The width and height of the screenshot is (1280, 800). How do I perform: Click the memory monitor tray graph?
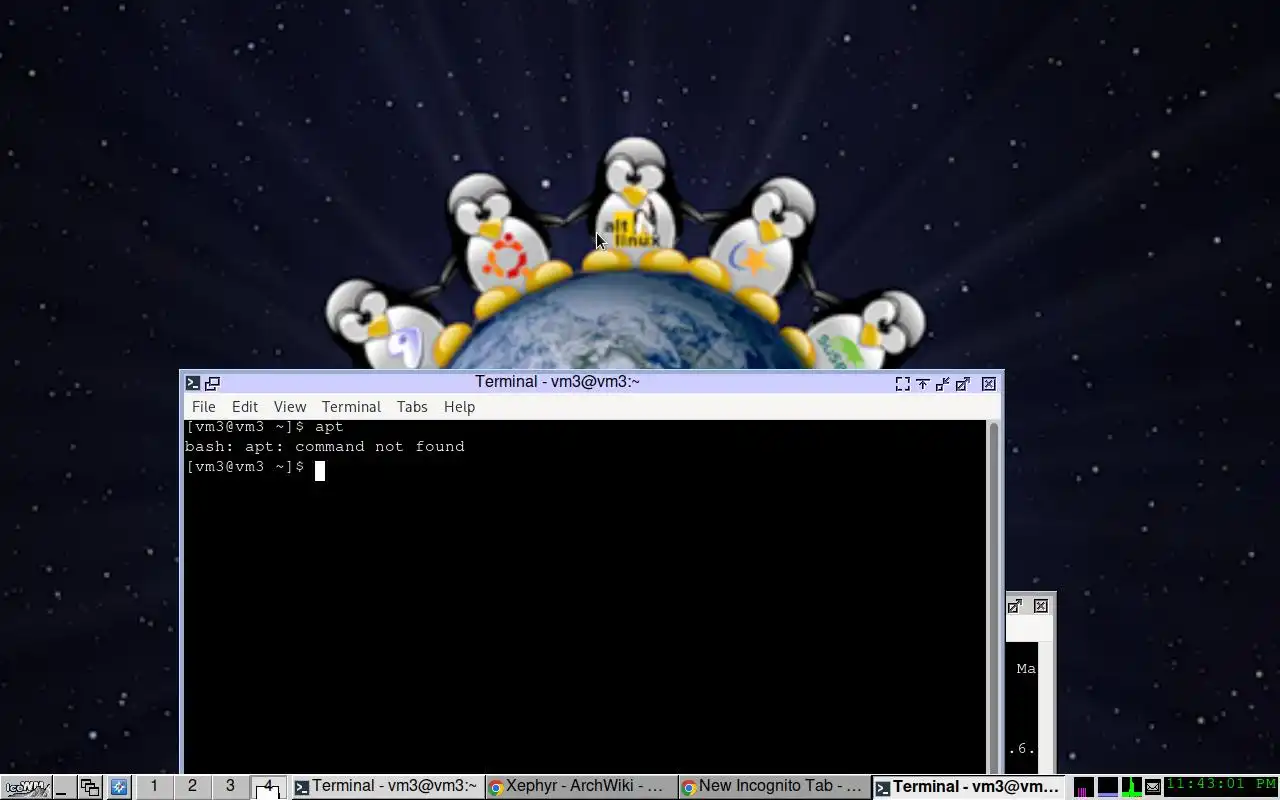pyautogui.click(x=1107, y=787)
